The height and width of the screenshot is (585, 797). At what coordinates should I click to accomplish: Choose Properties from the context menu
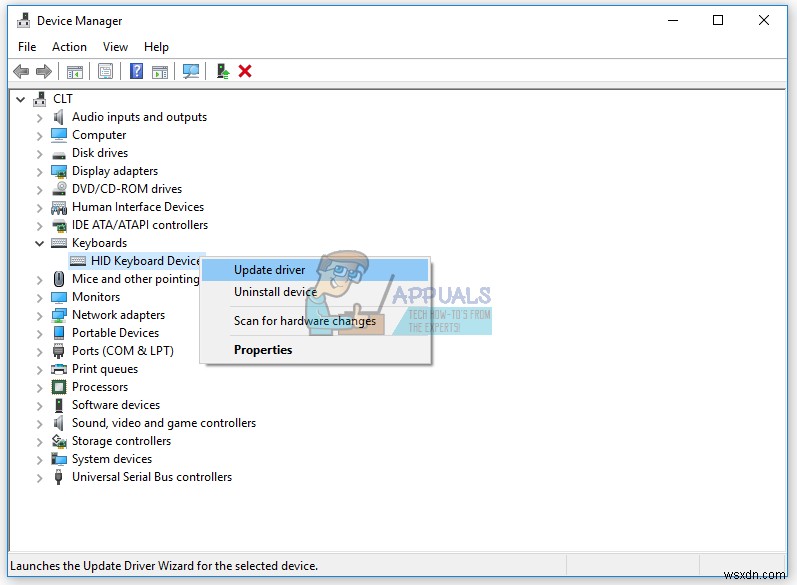(x=315, y=350)
